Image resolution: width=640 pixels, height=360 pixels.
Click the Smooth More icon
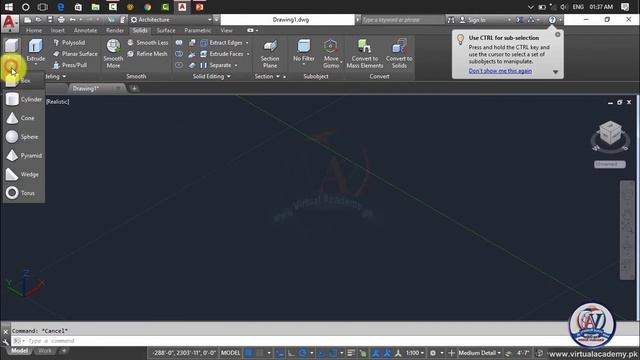point(113,47)
